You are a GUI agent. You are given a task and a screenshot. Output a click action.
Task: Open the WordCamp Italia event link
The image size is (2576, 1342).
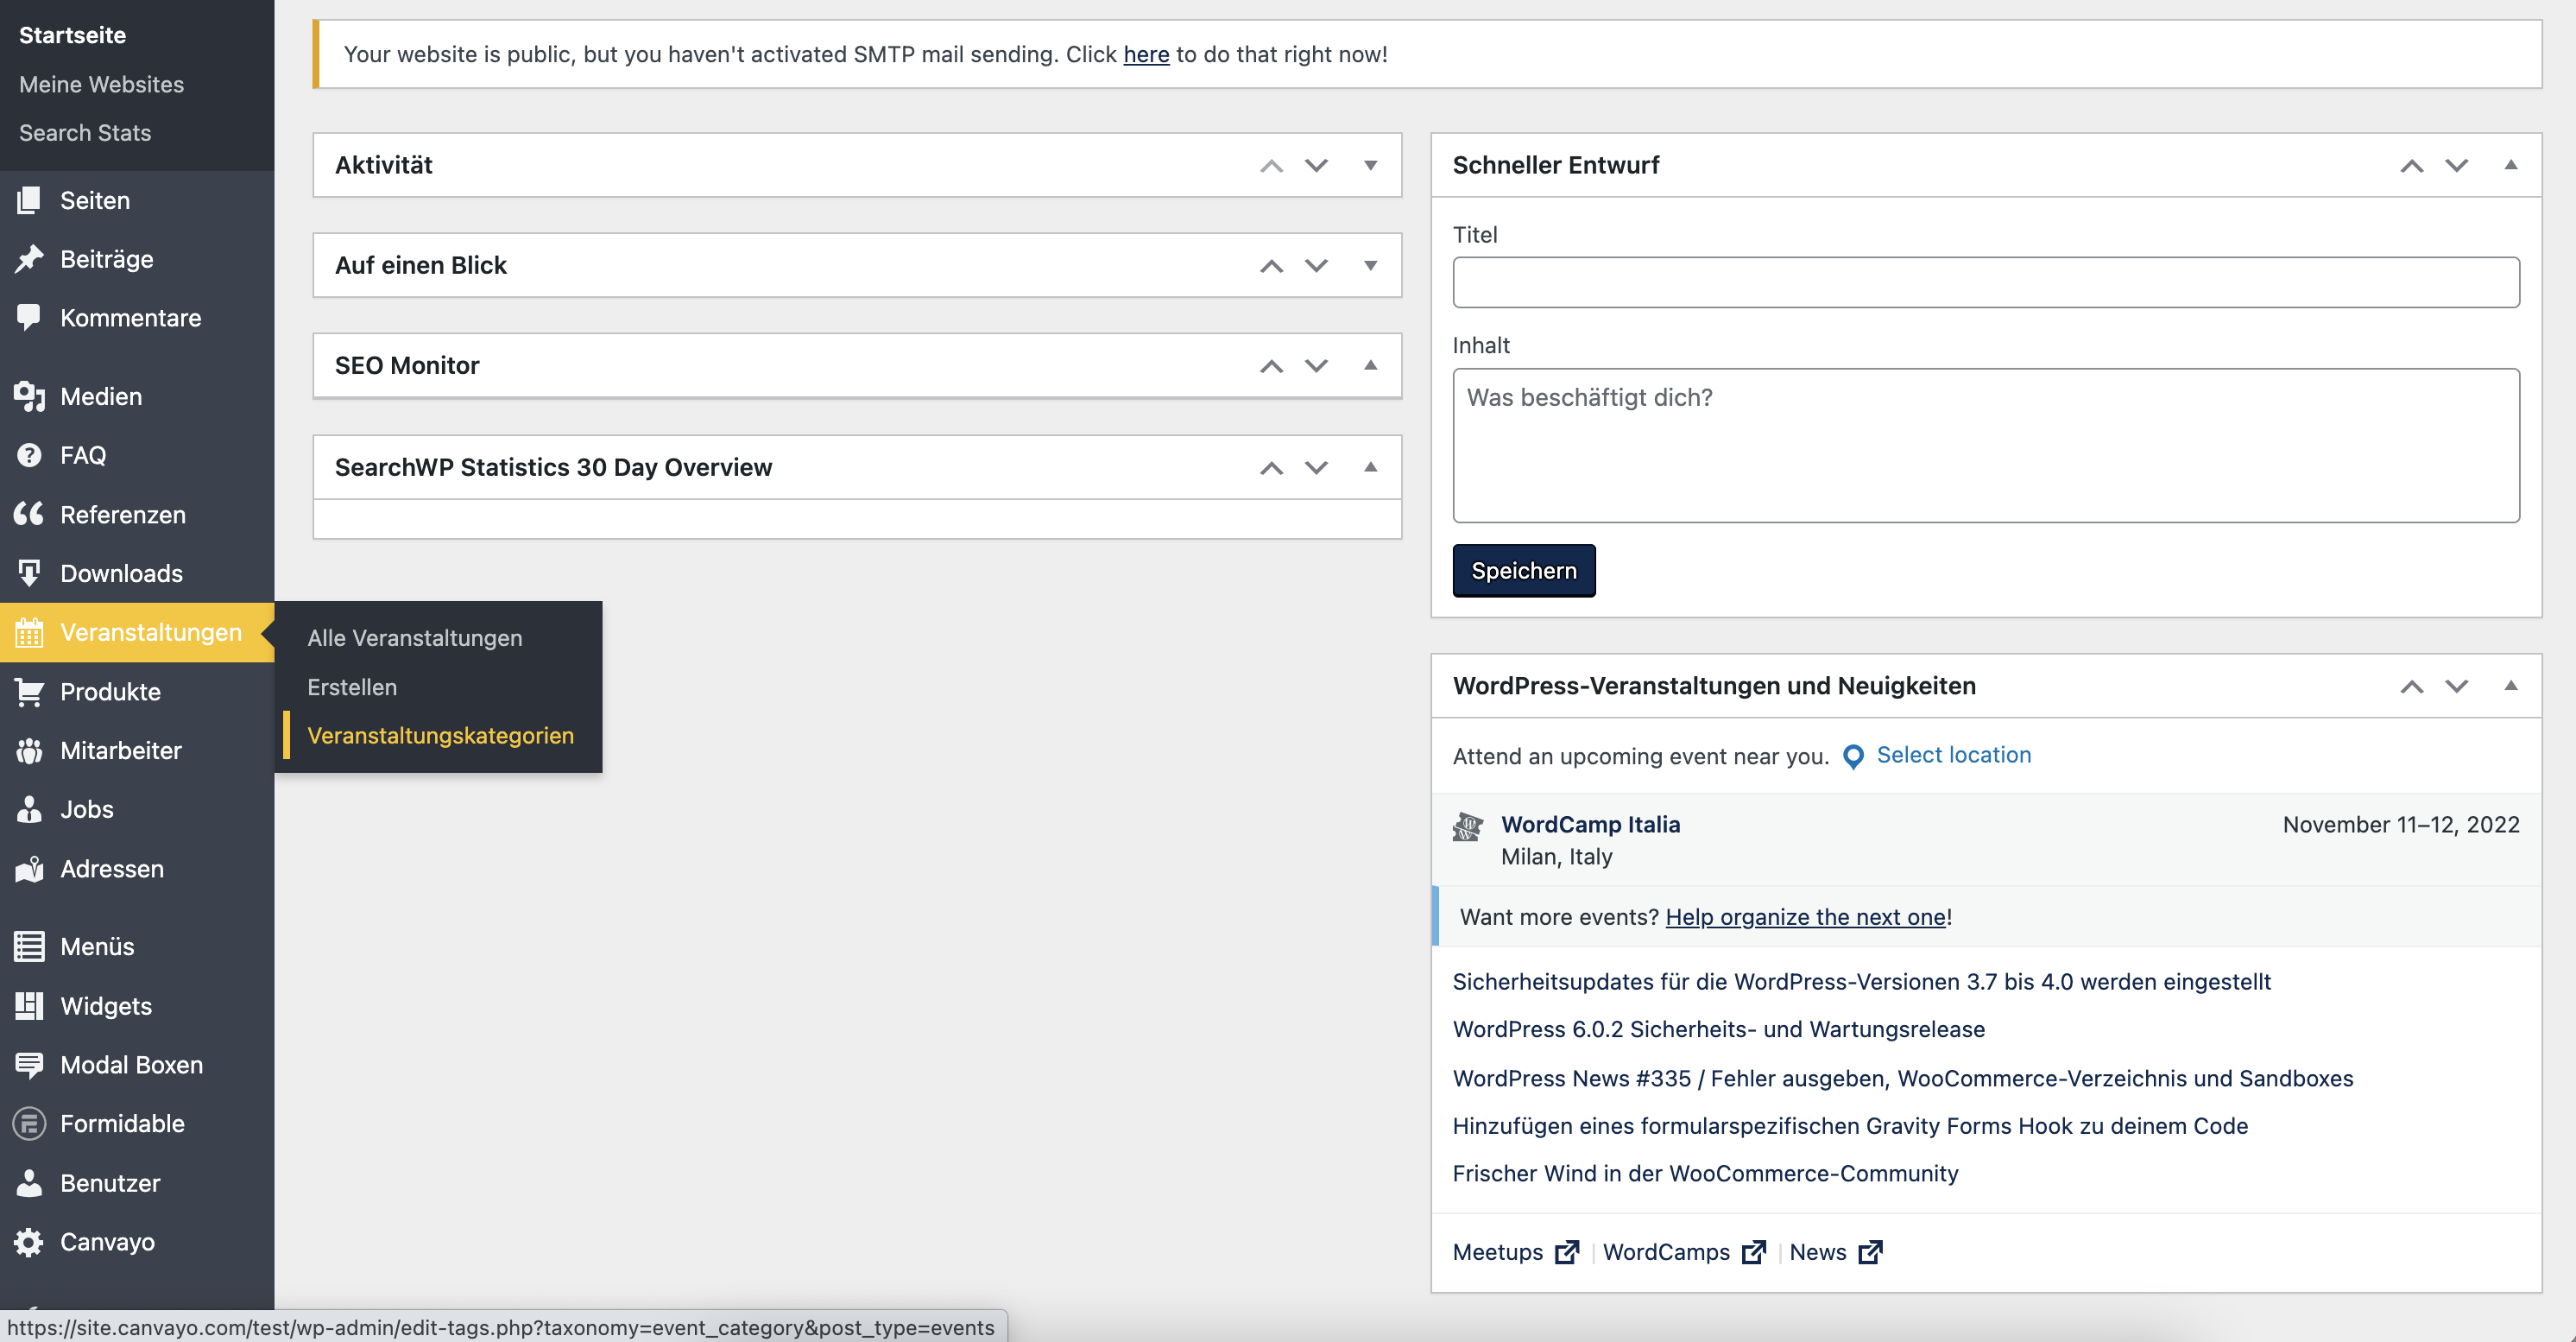[1590, 824]
